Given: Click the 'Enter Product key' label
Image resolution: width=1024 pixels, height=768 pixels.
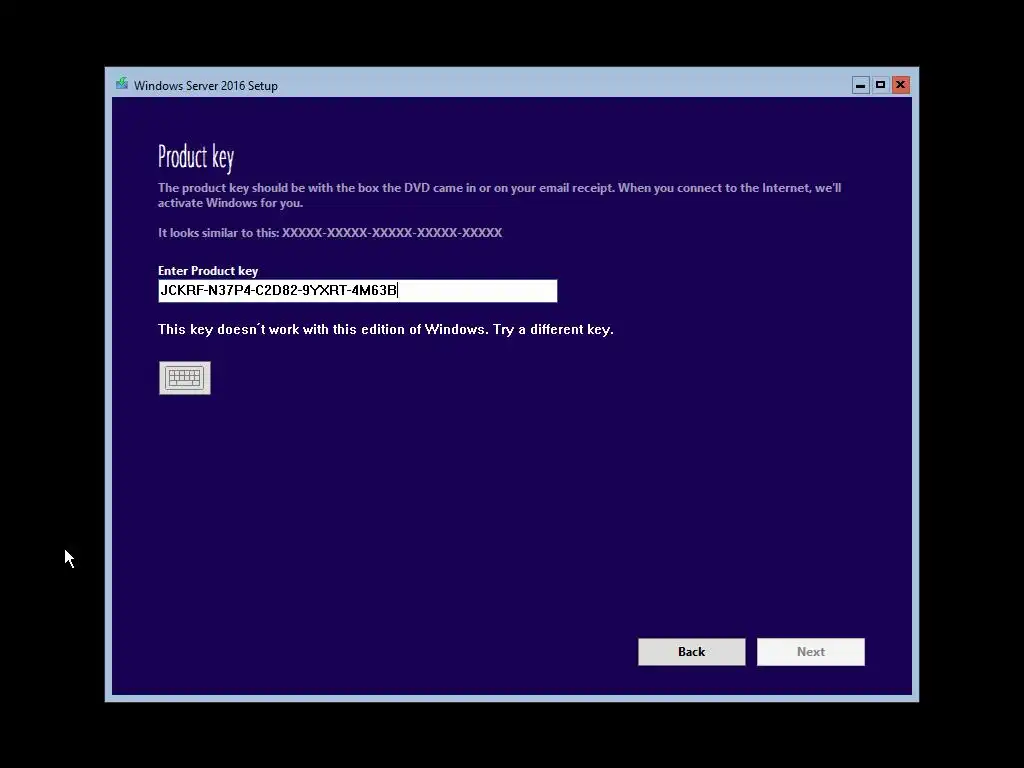Looking at the screenshot, I should pyautogui.click(x=208, y=270).
